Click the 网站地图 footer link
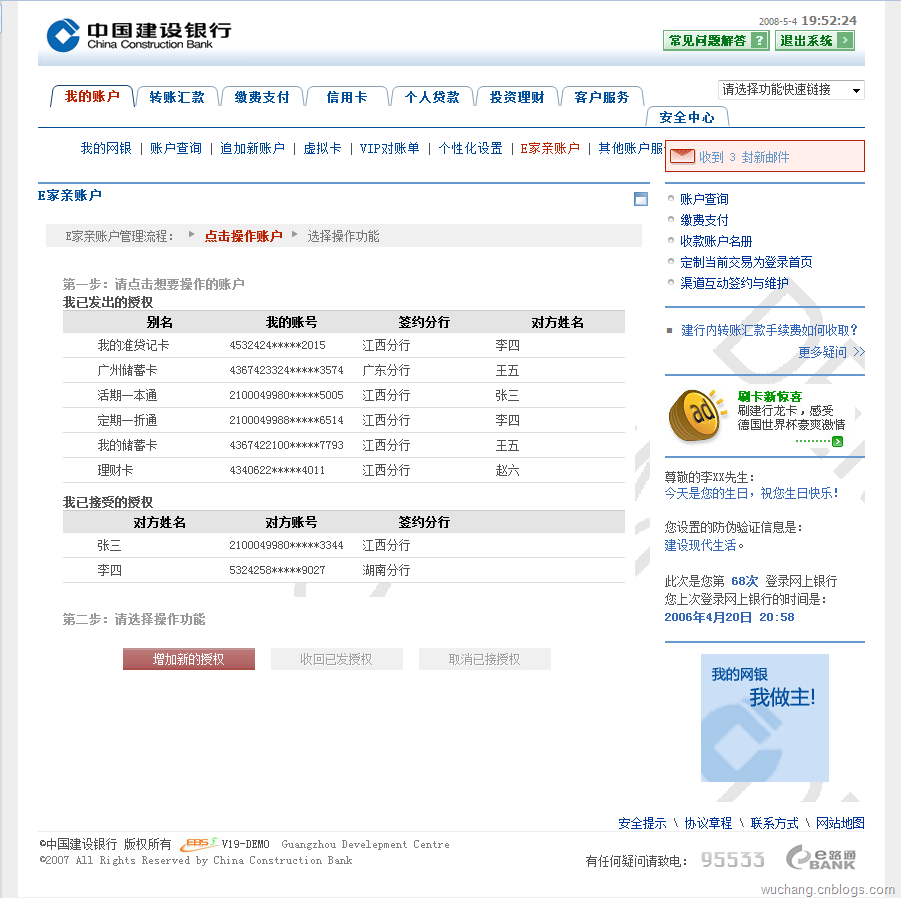This screenshot has height=898, width=901. 840,823
